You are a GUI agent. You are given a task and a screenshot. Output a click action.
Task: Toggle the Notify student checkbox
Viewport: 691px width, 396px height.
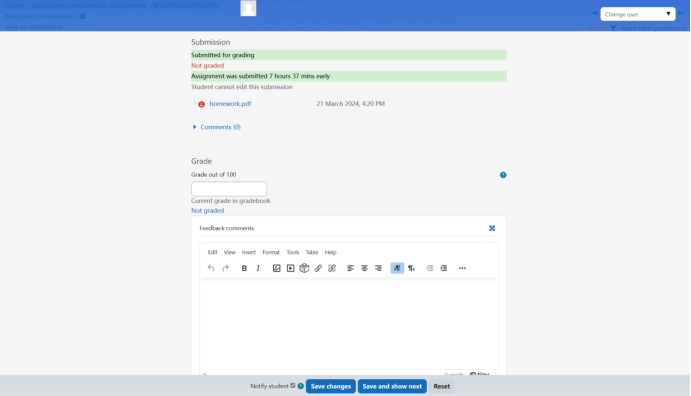(x=293, y=386)
